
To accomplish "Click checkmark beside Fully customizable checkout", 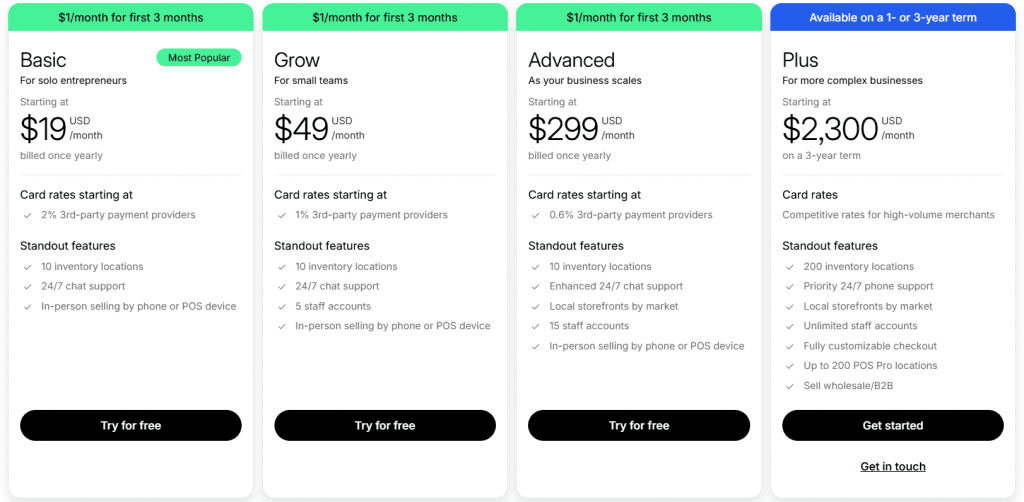I will tap(788, 346).
